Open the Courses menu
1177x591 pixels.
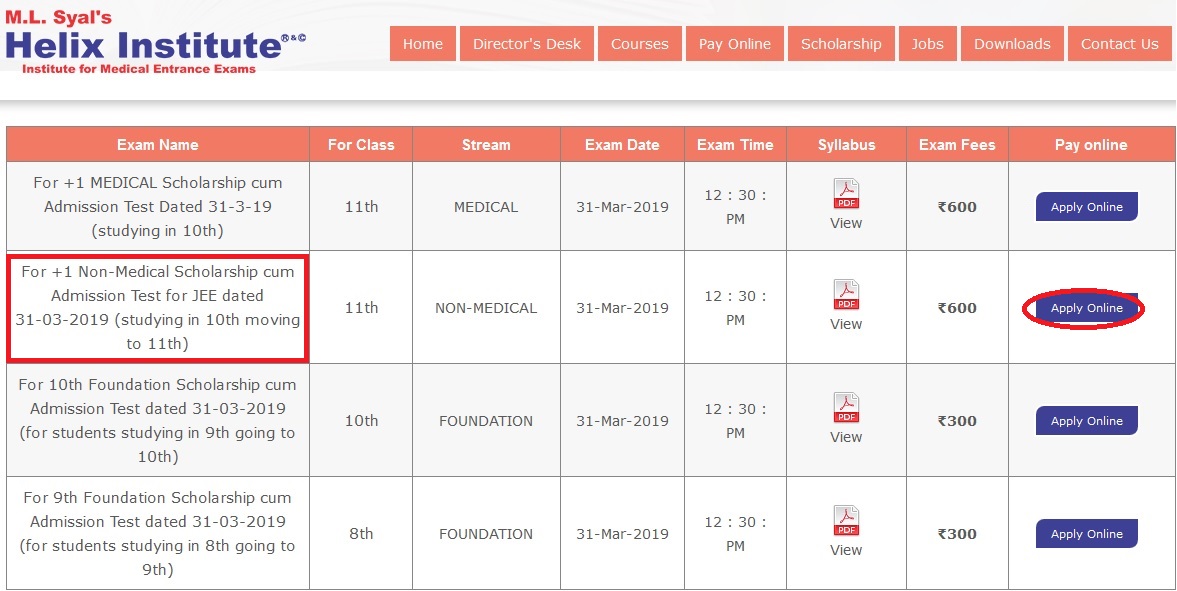(x=639, y=44)
